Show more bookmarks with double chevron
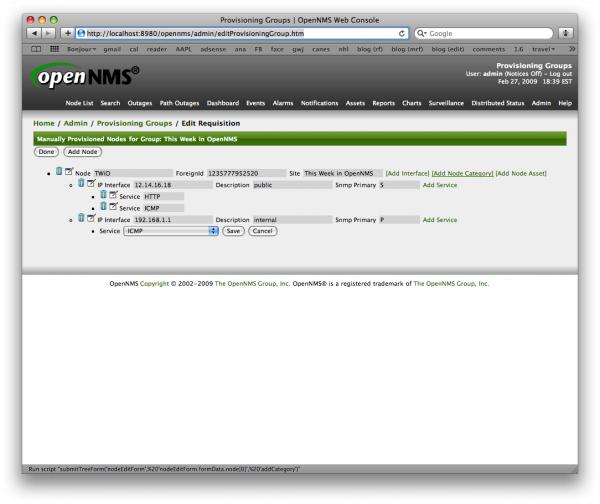This screenshot has width=600, height=504. click(572, 49)
